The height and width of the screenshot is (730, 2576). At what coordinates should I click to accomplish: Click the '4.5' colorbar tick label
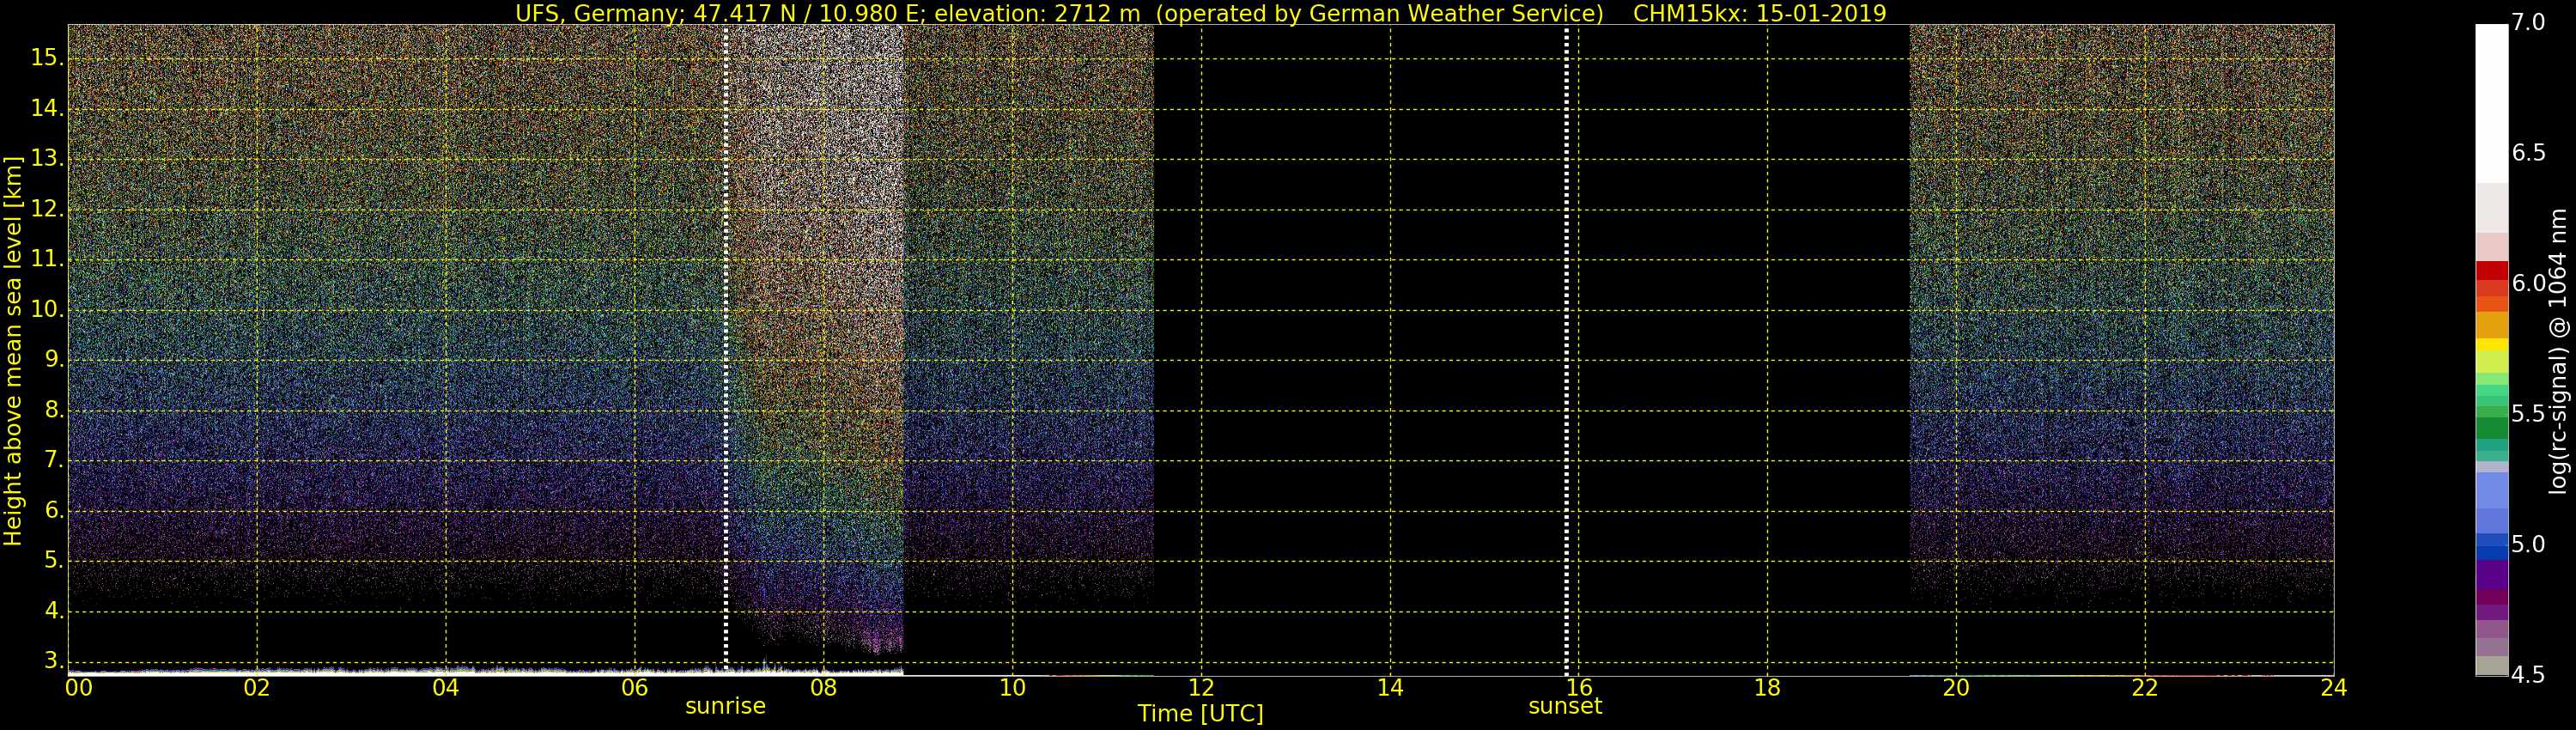coord(2528,675)
